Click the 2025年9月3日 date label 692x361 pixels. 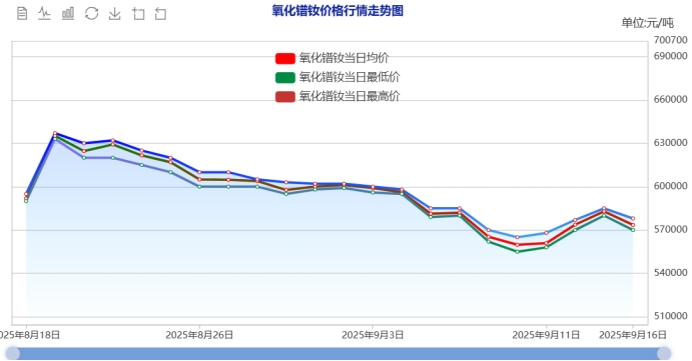click(x=372, y=335)
